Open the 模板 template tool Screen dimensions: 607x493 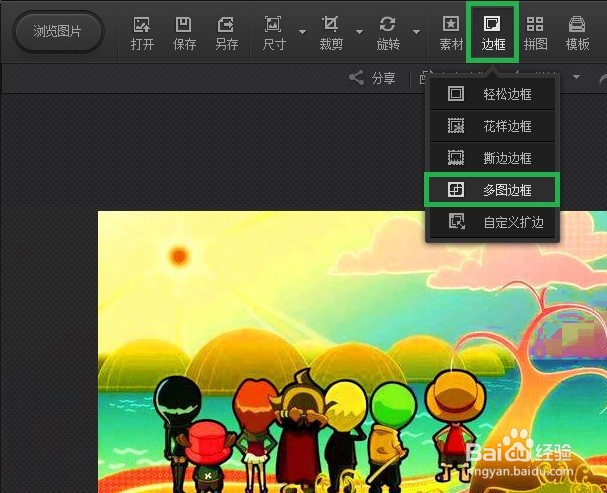point(577,34)
